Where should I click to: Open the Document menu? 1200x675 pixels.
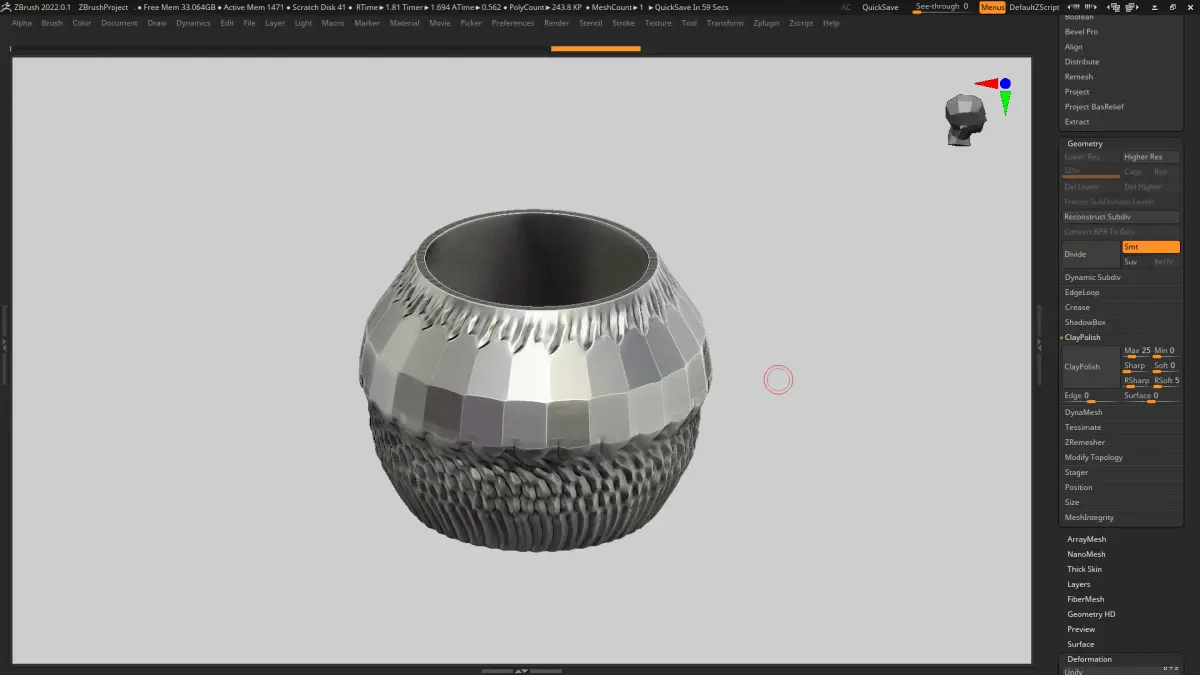coord(119,23)
